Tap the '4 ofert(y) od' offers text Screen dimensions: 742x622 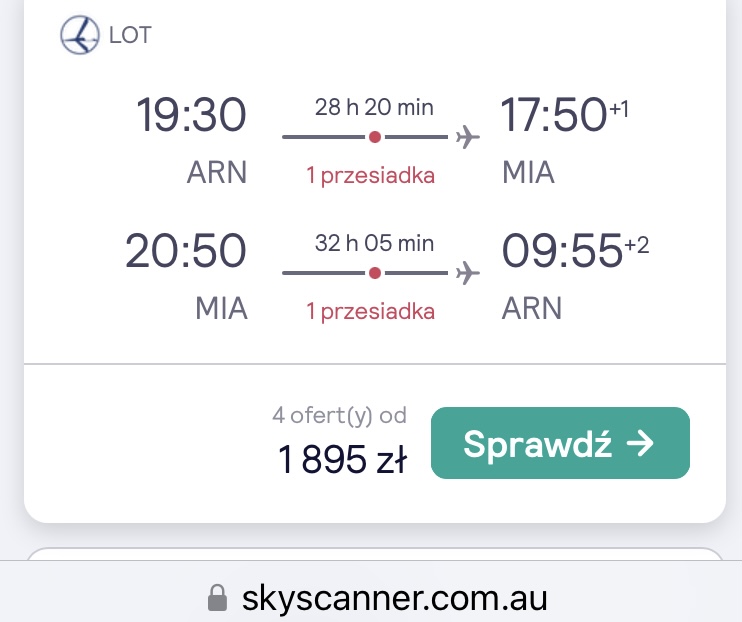(339, 416)
